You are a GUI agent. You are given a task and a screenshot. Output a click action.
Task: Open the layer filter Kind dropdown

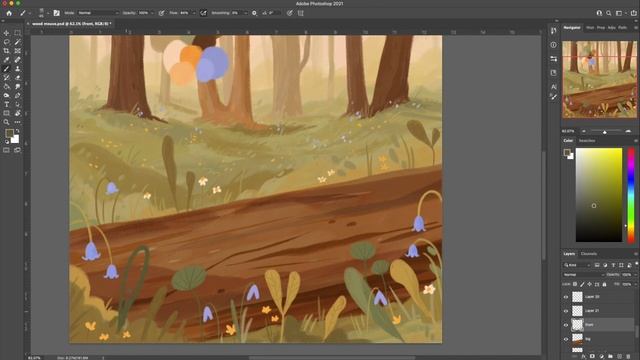pyautogui.click(x=577, y=265)
